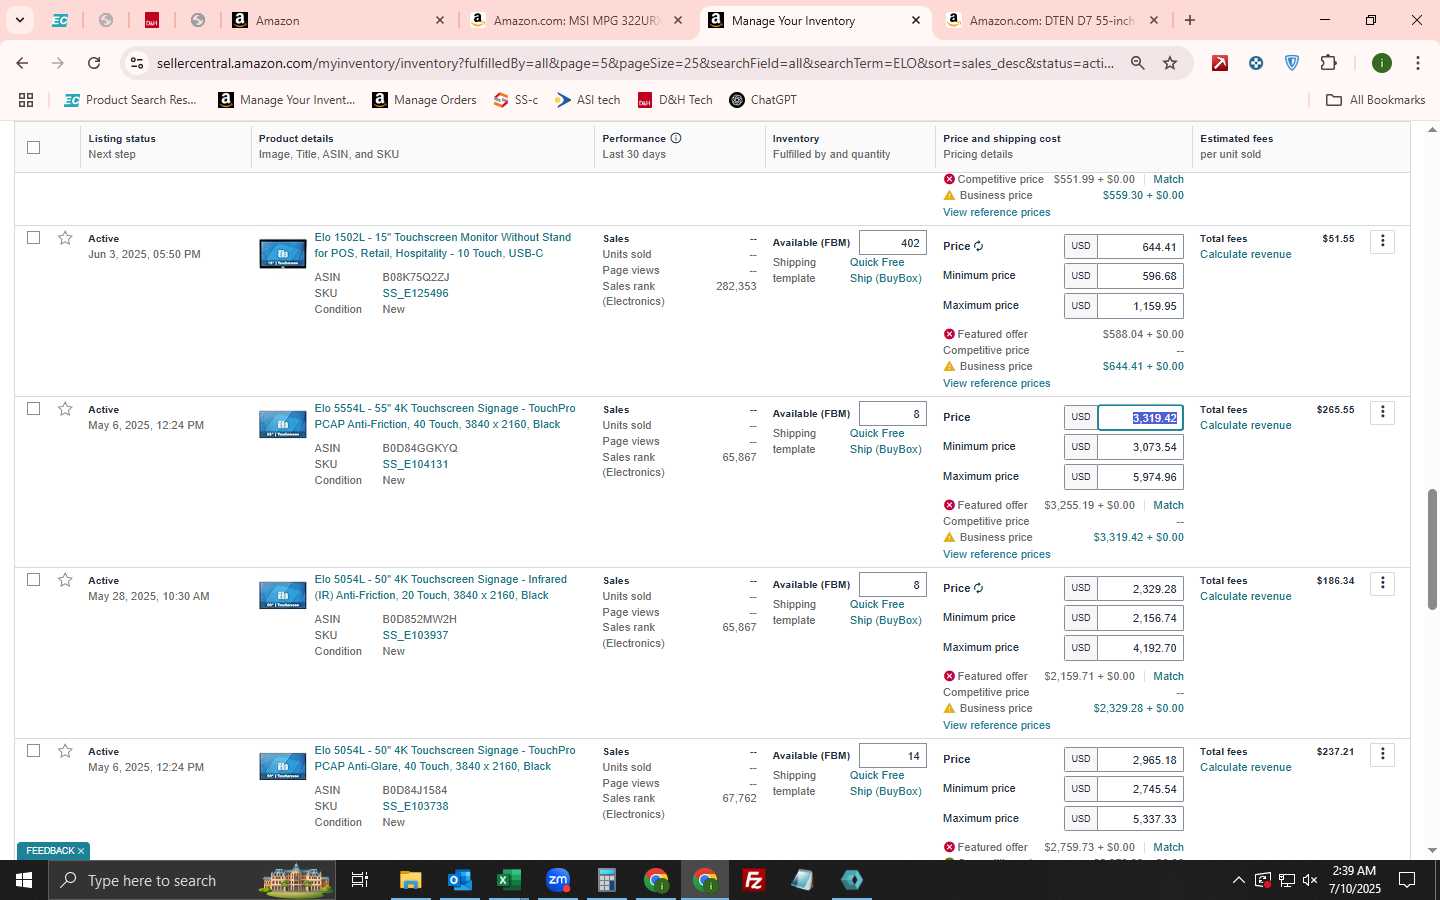This screenshot has height=900, width=1440.
Task: Switch to the DTEN D7 55-inch tab
Action: (x=1052, y=20)
